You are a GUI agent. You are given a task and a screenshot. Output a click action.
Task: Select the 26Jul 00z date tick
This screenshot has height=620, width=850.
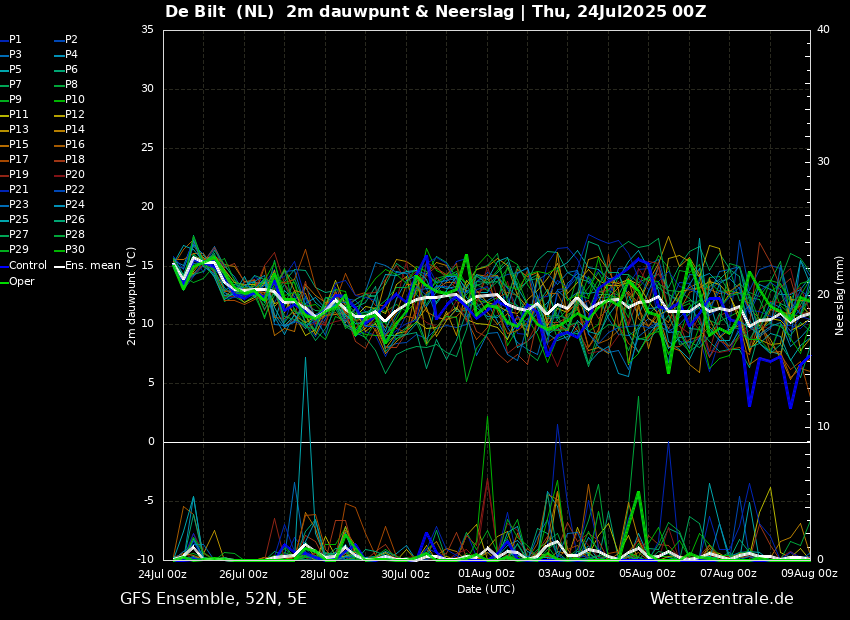pos(243,573)
